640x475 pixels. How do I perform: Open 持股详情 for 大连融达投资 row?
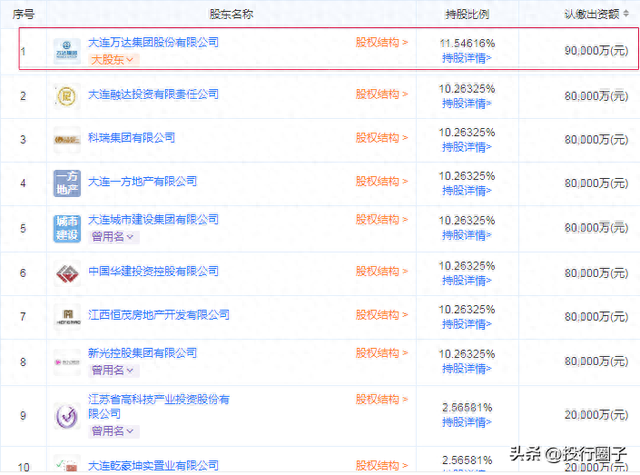coord(467,104)
